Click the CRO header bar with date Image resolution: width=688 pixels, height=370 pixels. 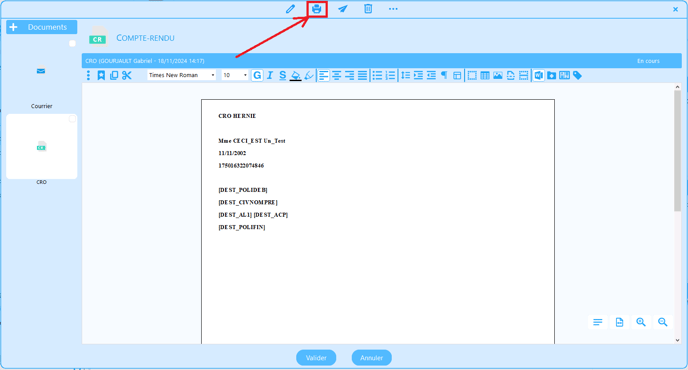(x=382, y=61)
